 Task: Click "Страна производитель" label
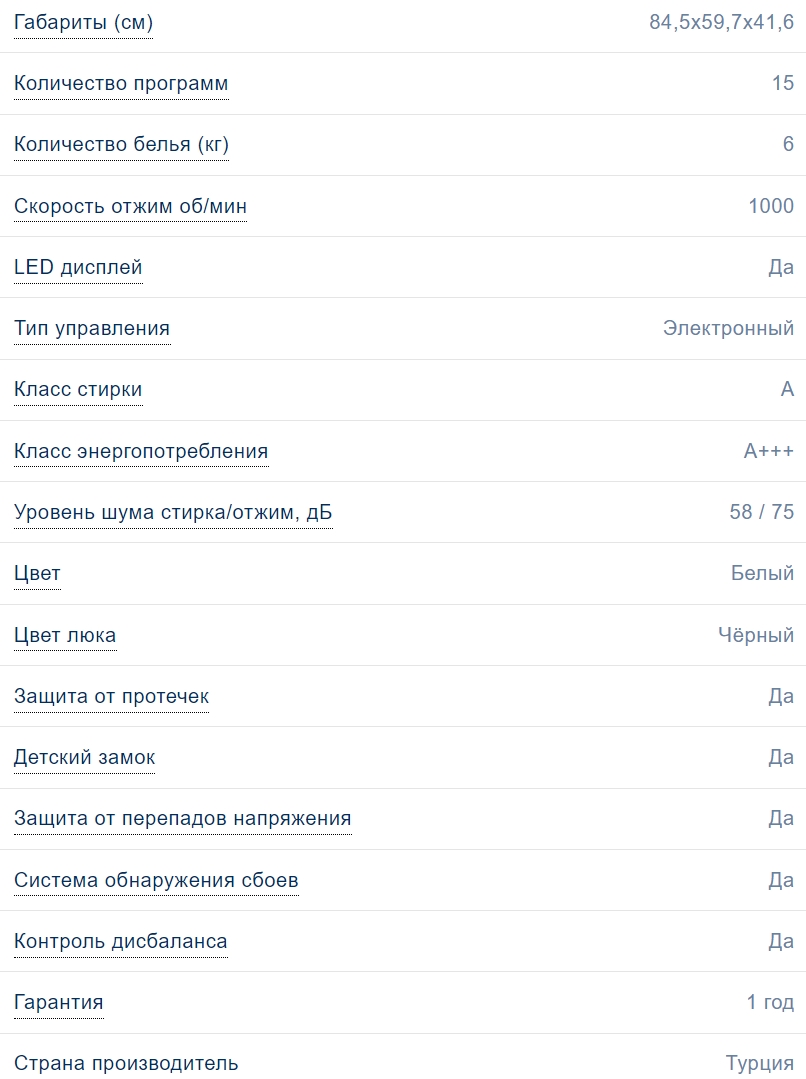[x=126, y=1063]
